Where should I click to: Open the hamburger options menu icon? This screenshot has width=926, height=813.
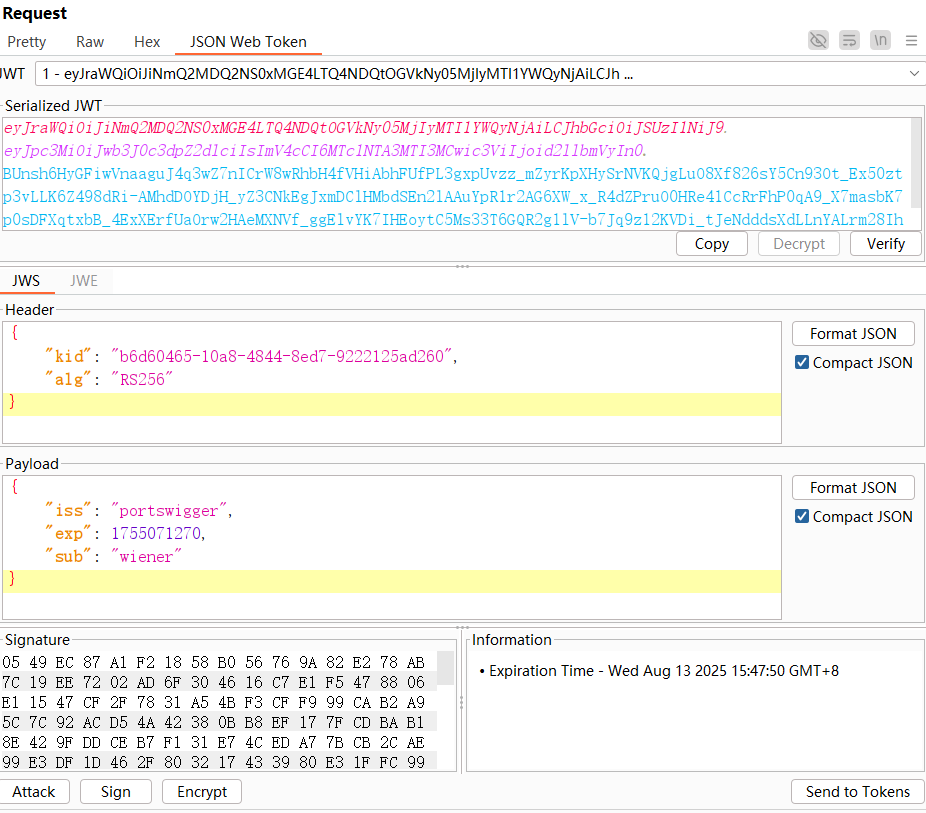[x=911, y=40]
